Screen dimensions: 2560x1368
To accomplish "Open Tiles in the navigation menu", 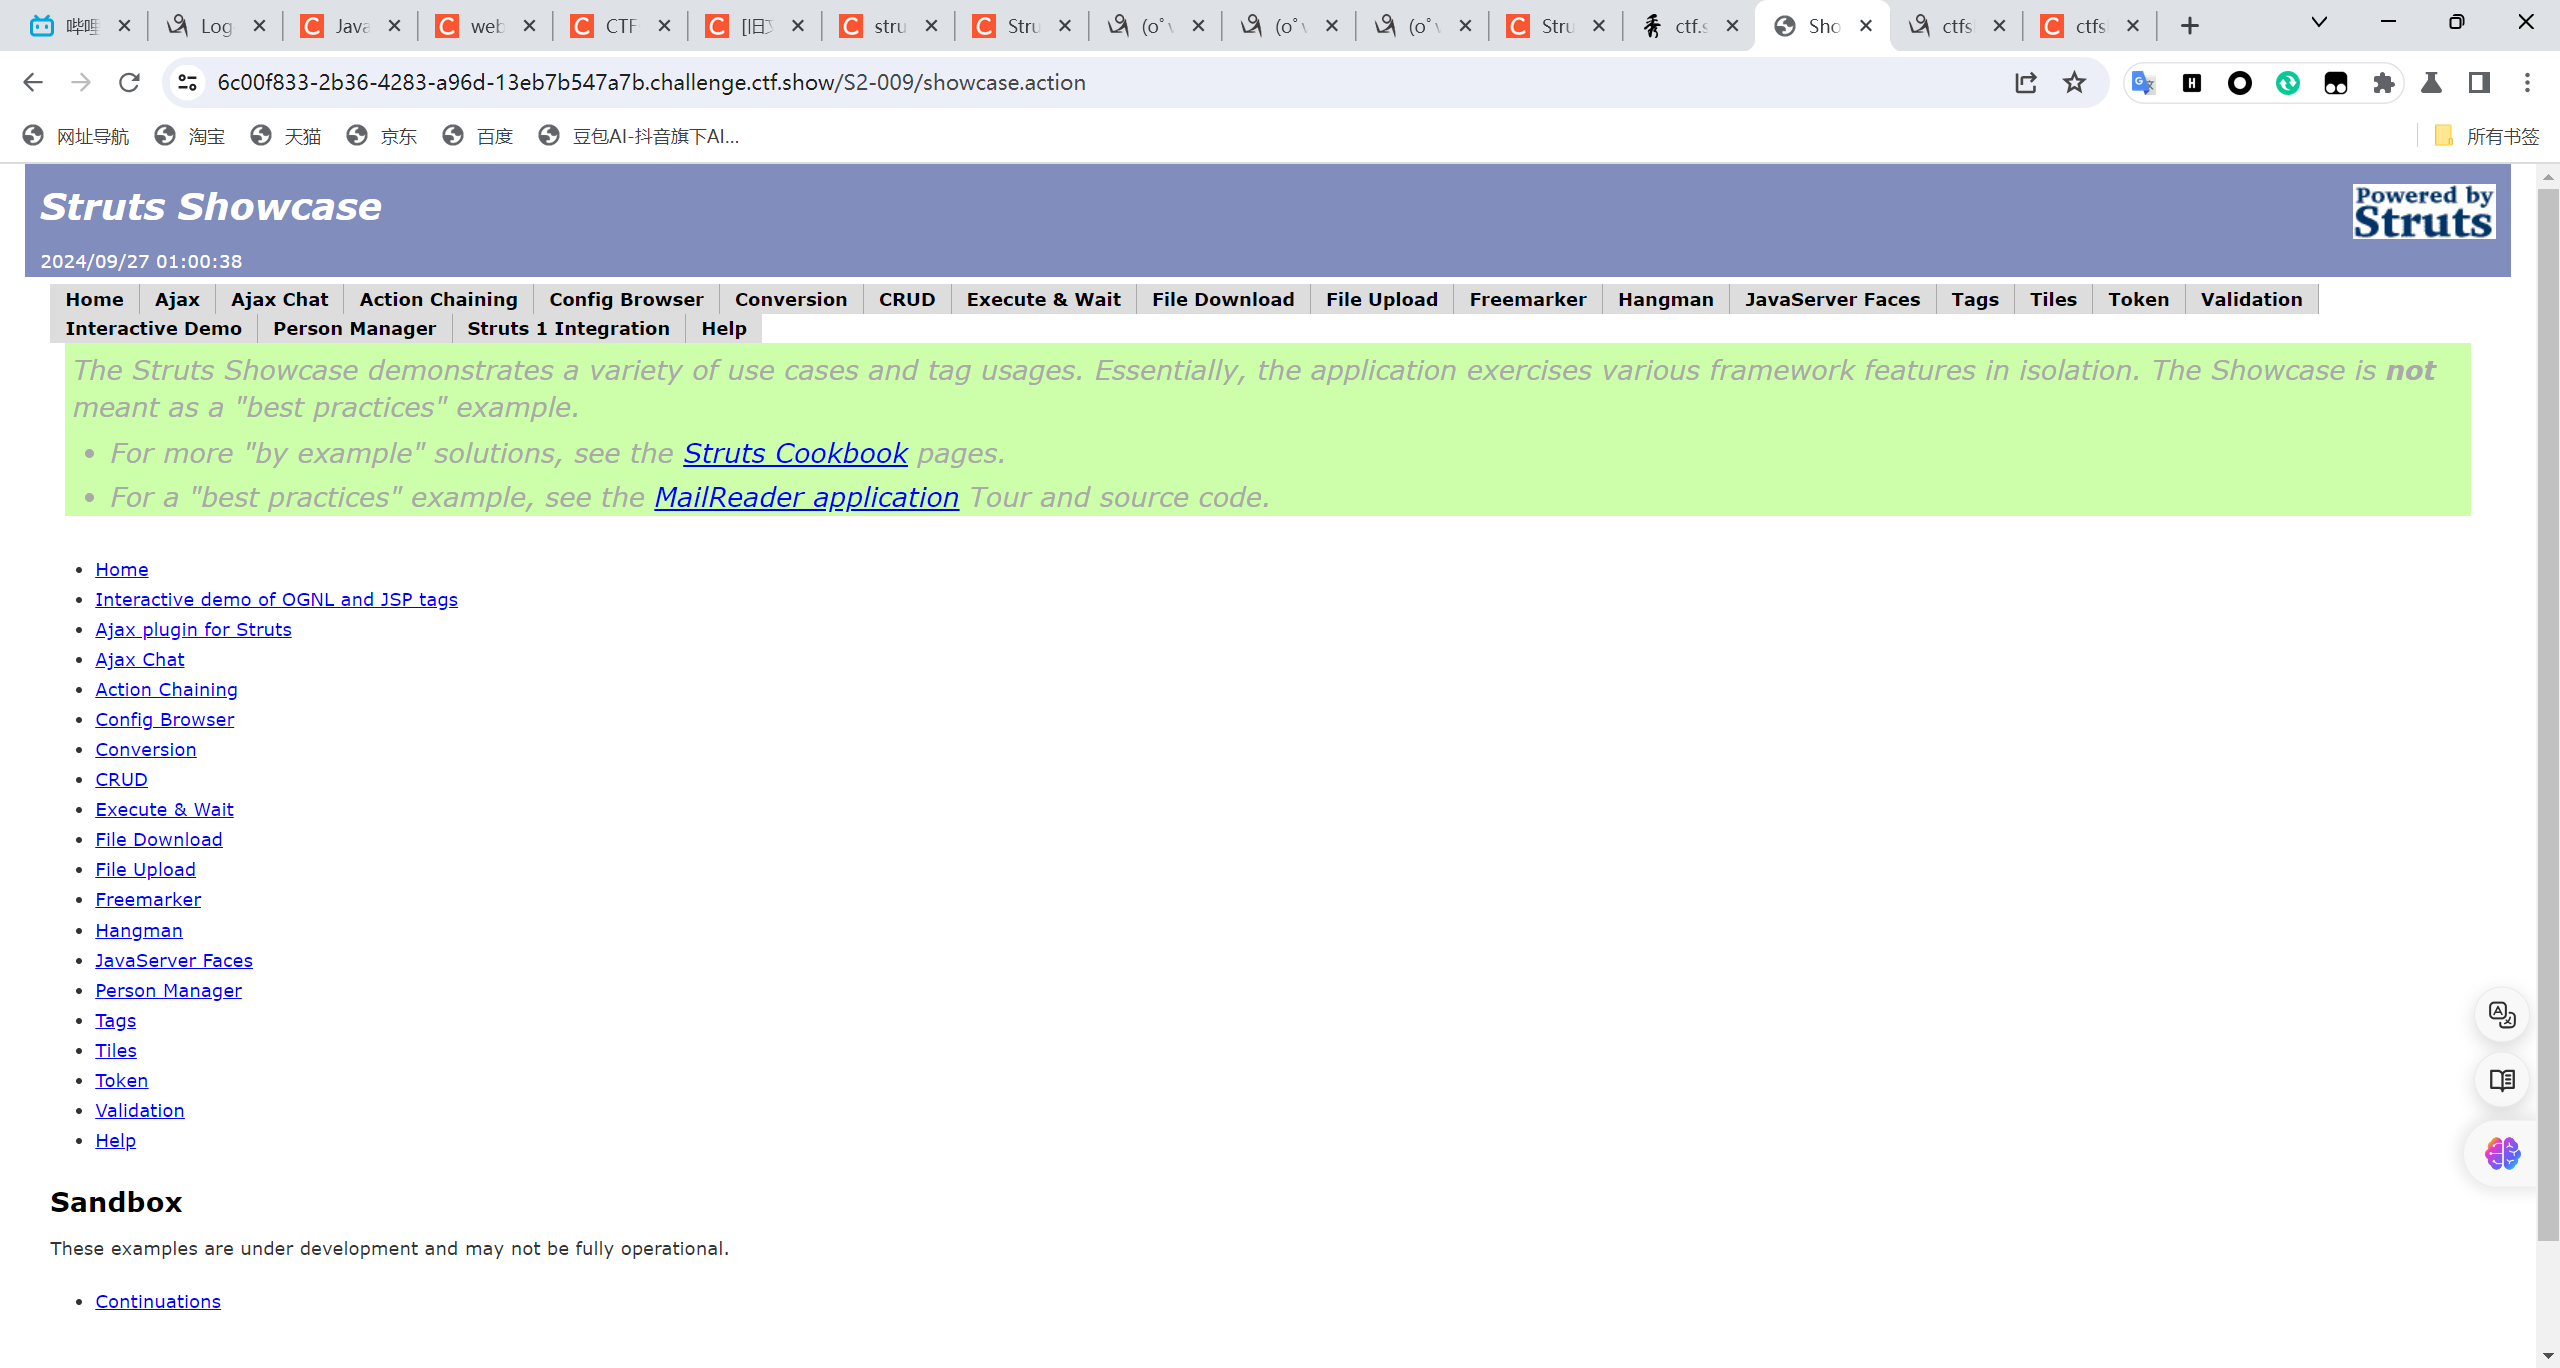I will click(2053, 299).
